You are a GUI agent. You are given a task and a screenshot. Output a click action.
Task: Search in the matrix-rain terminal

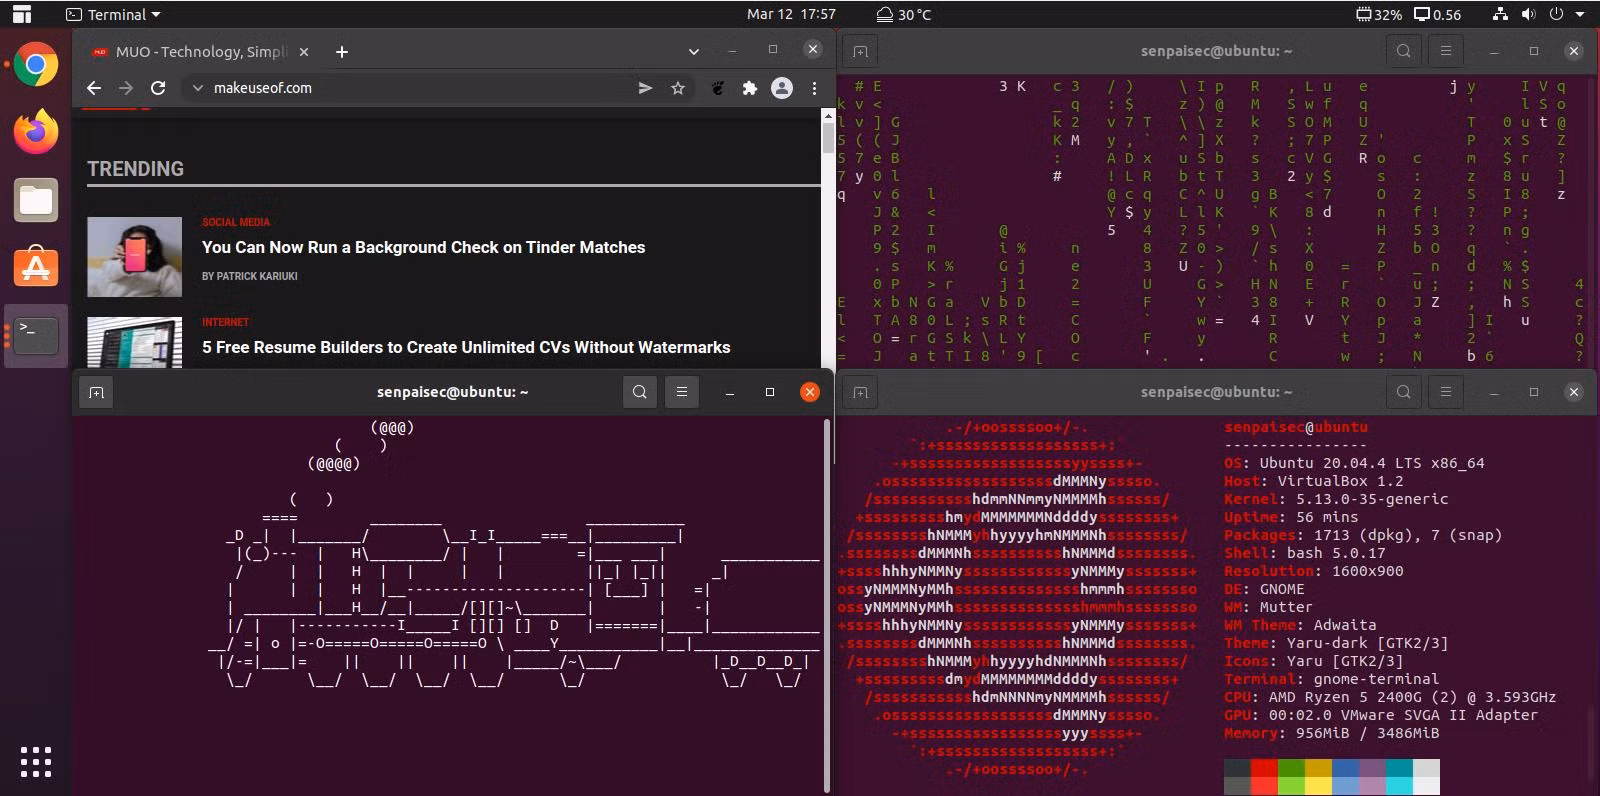(x=1404, y=51)
